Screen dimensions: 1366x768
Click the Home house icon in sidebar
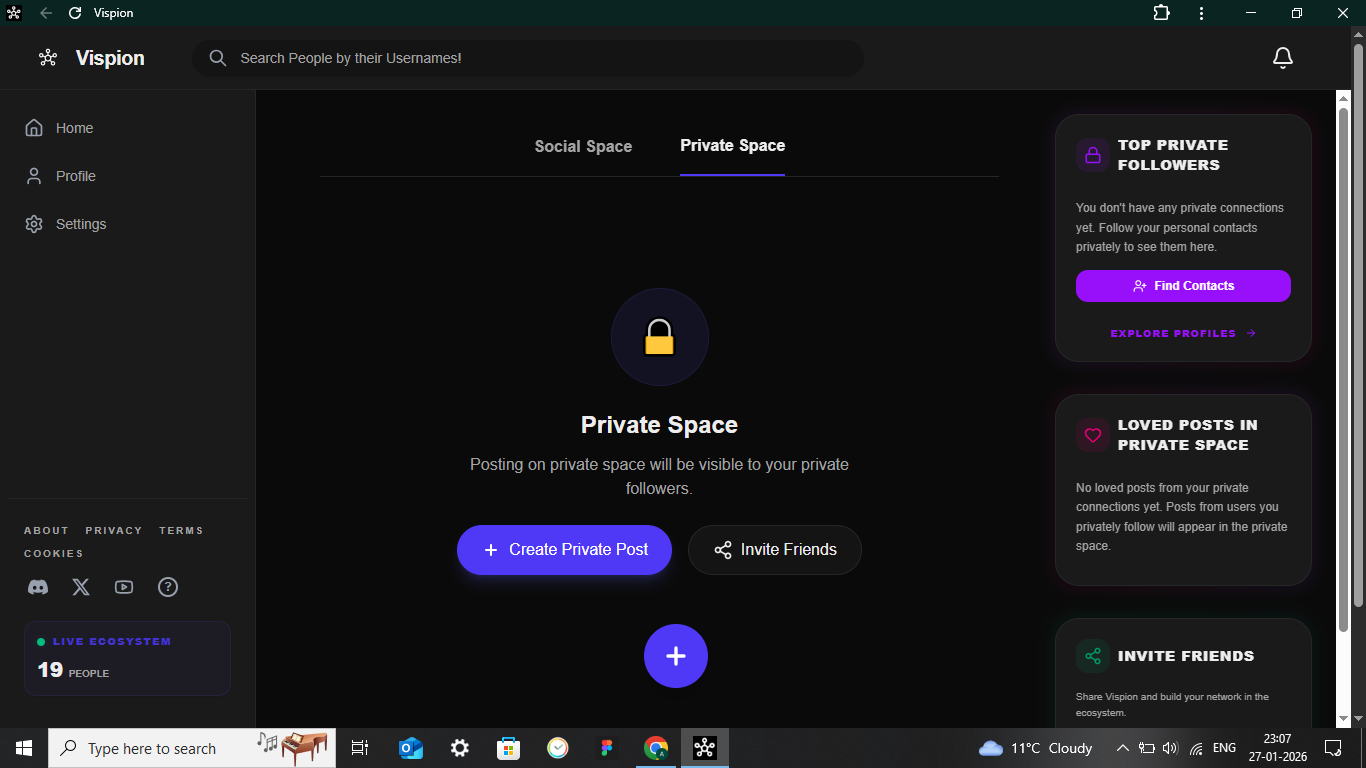[x=34, y=128]
